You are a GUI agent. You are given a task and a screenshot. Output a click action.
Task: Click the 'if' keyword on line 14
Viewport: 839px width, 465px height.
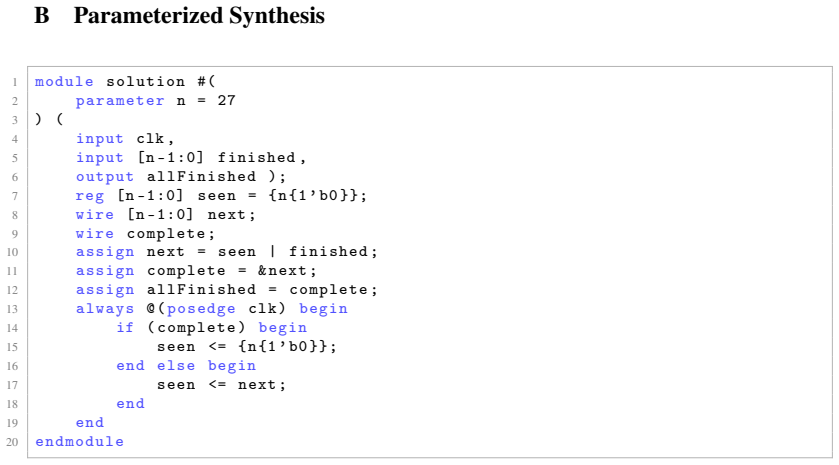(125, 327)
